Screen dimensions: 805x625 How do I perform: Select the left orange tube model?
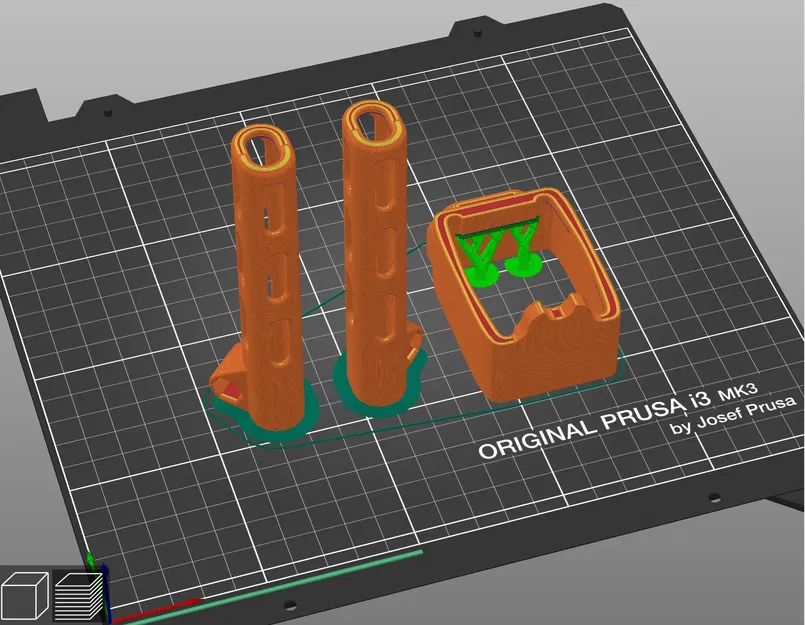coord(265,277)
